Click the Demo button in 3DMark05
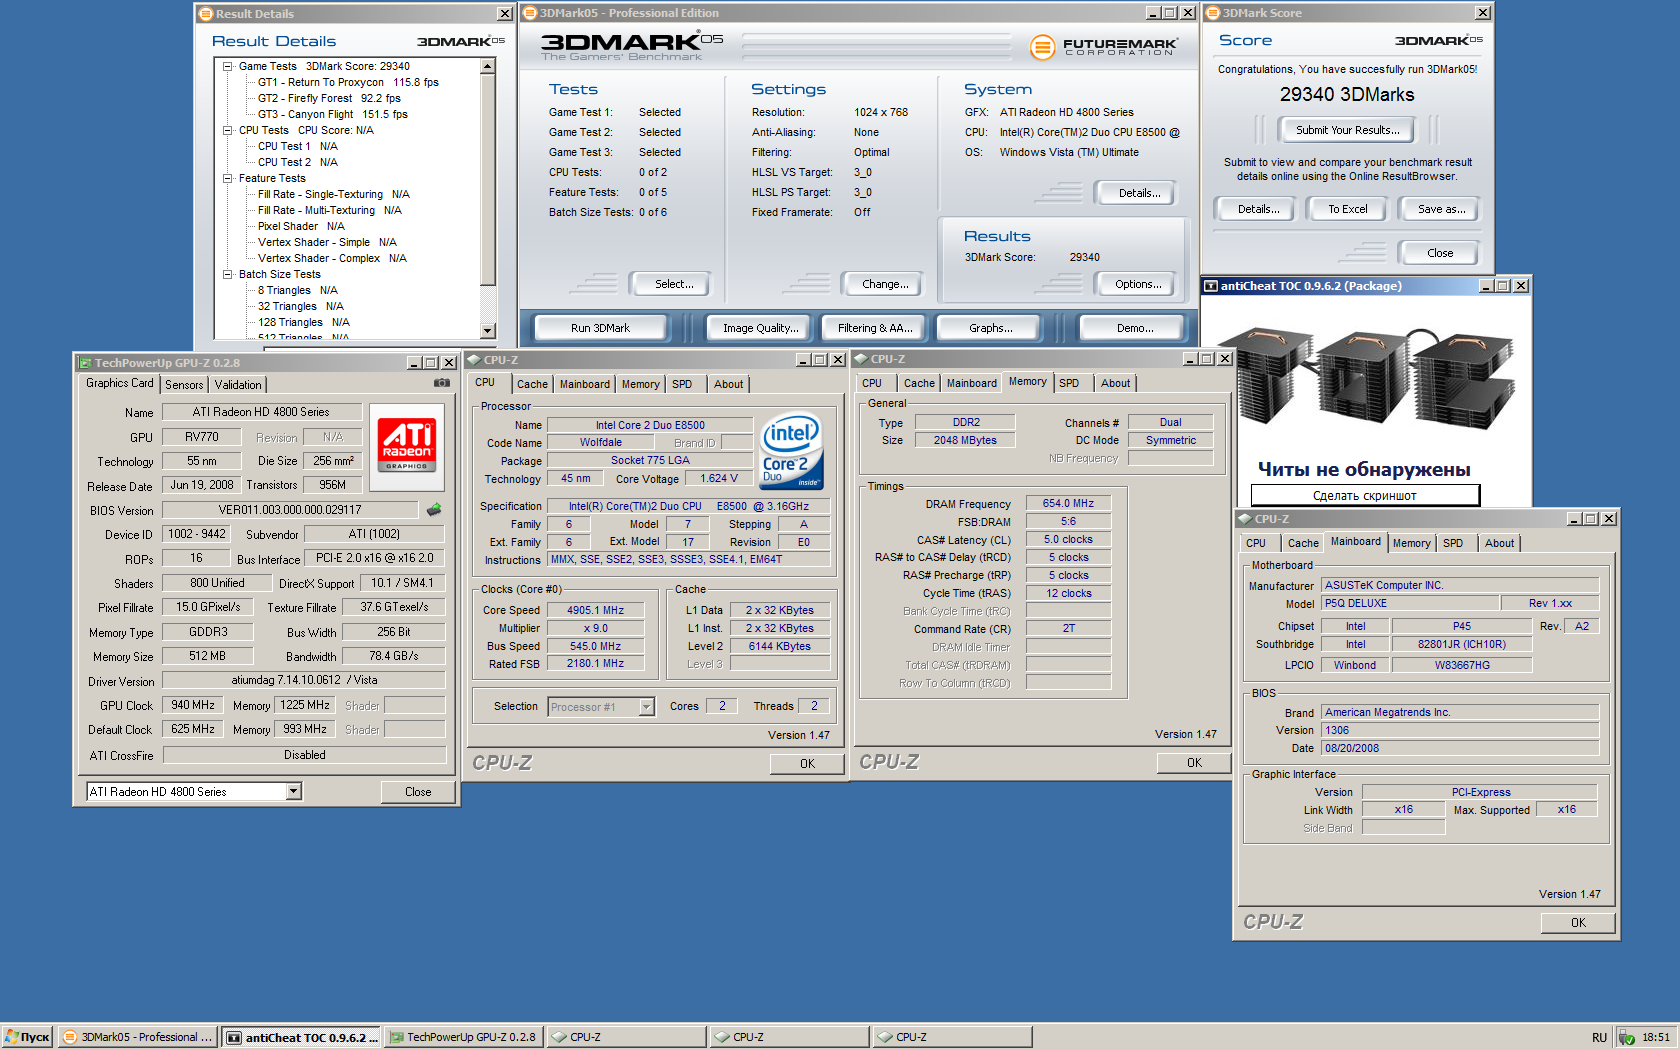1680x1050 pixels. 1135,328
